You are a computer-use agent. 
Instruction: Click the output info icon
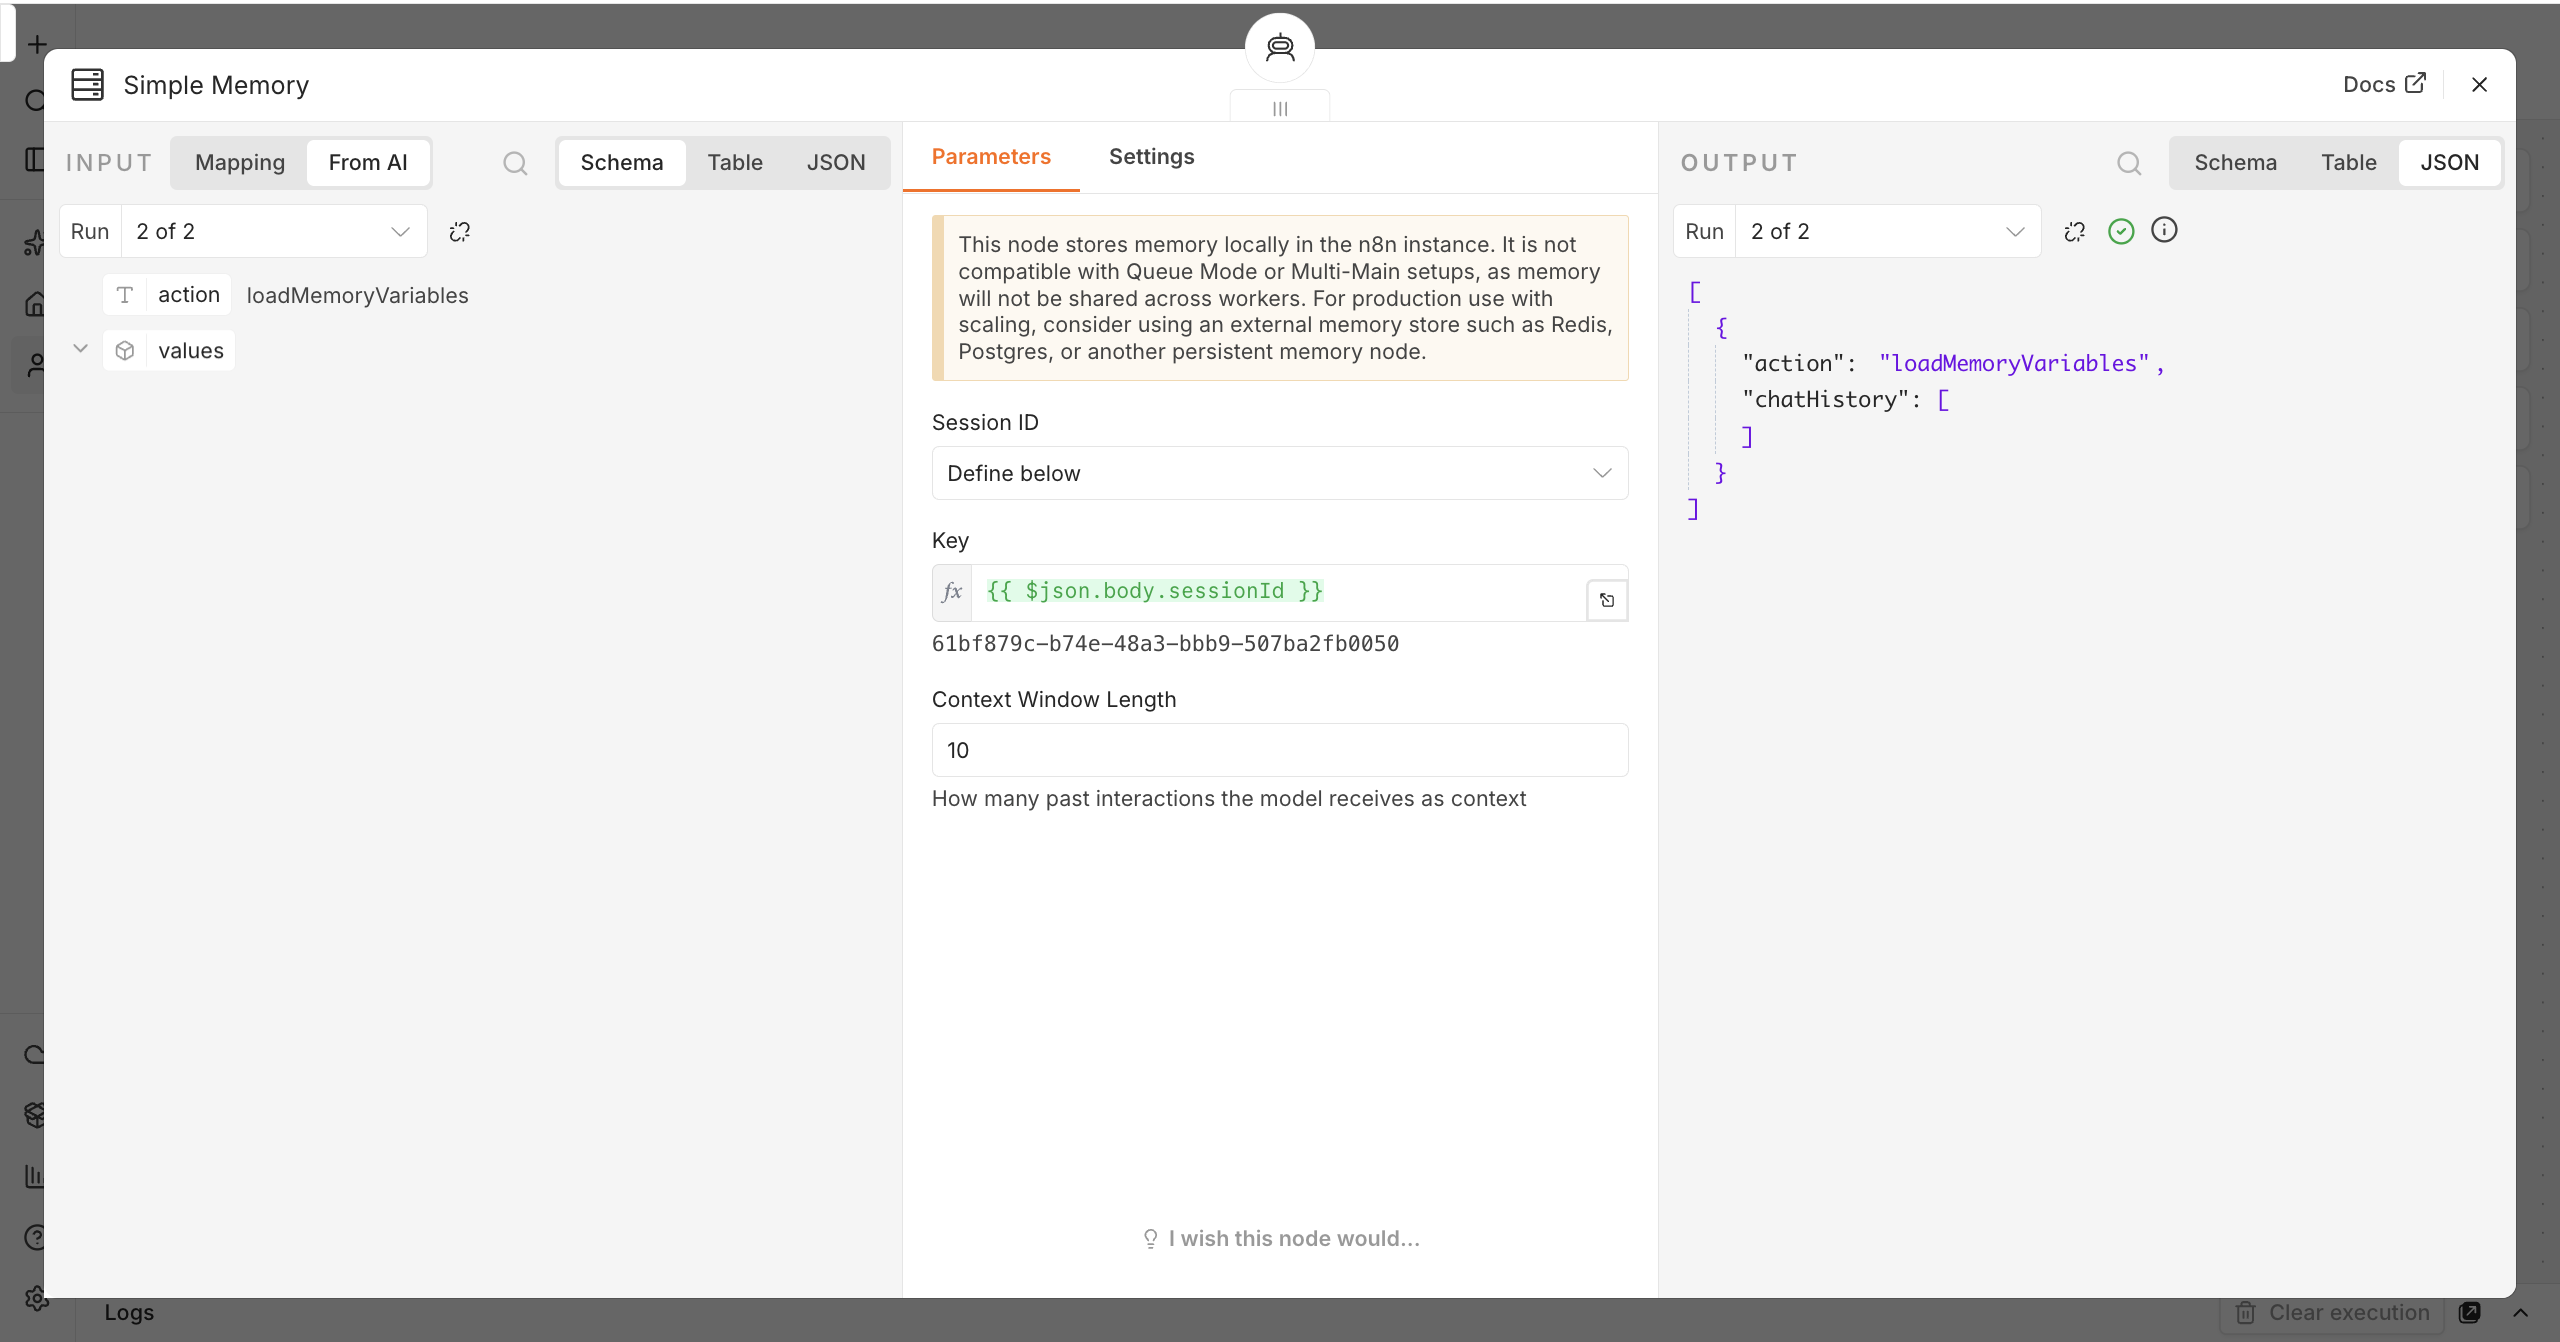coord(2164,231)
